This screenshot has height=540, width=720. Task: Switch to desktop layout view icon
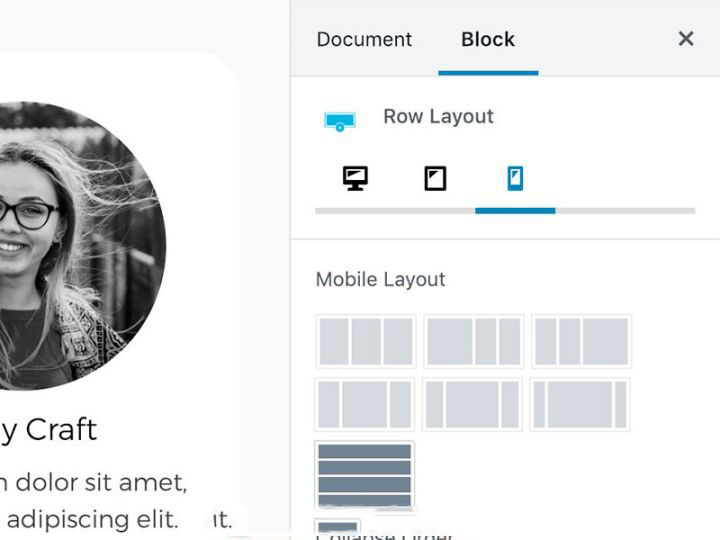pos(355,178)
